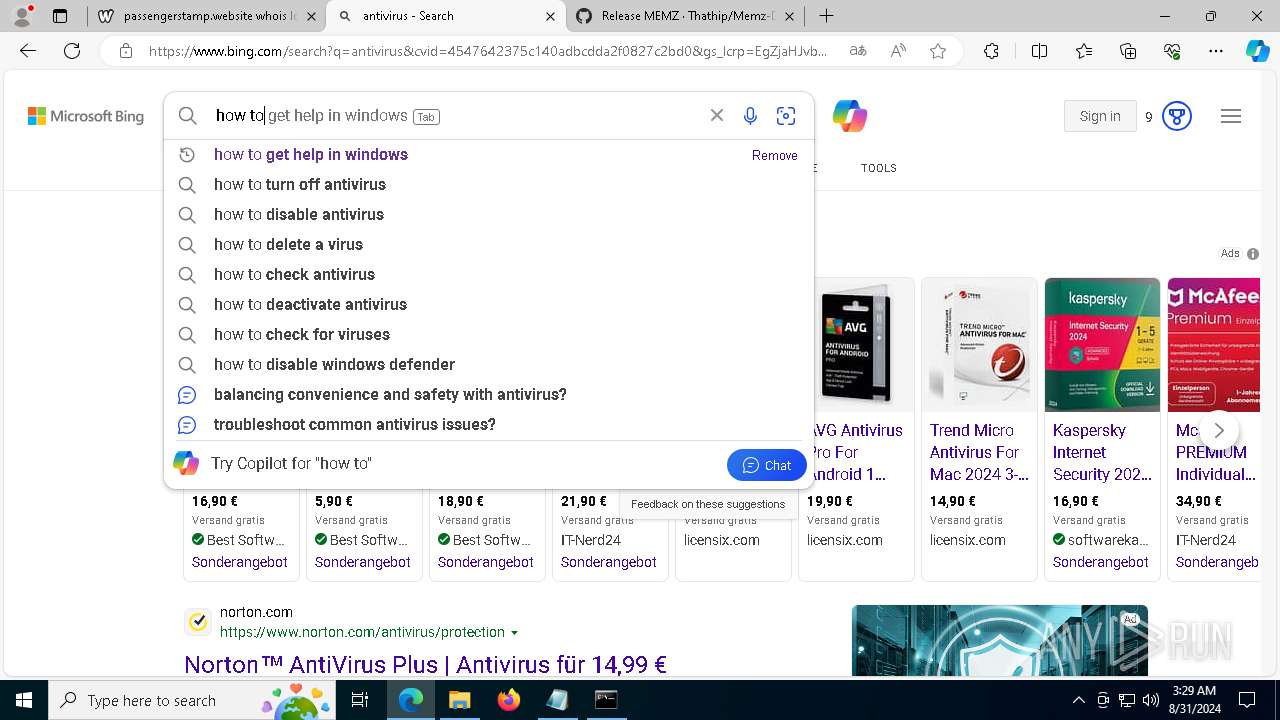Open the AVG Antivirus Pro ad image
The height and width of the screenshot is (720, 1280).
856,345
